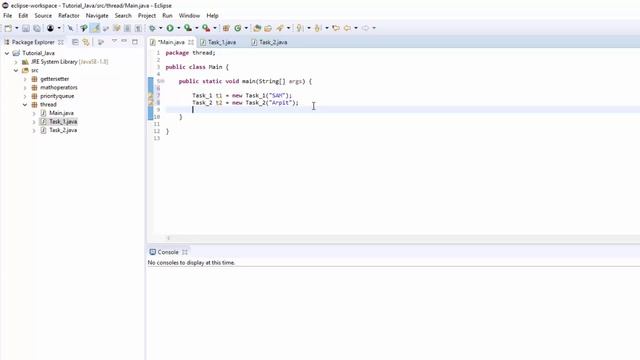Open the New file dropdown arrow
Viewport: 640px width, 360px height.
(17, 28)
